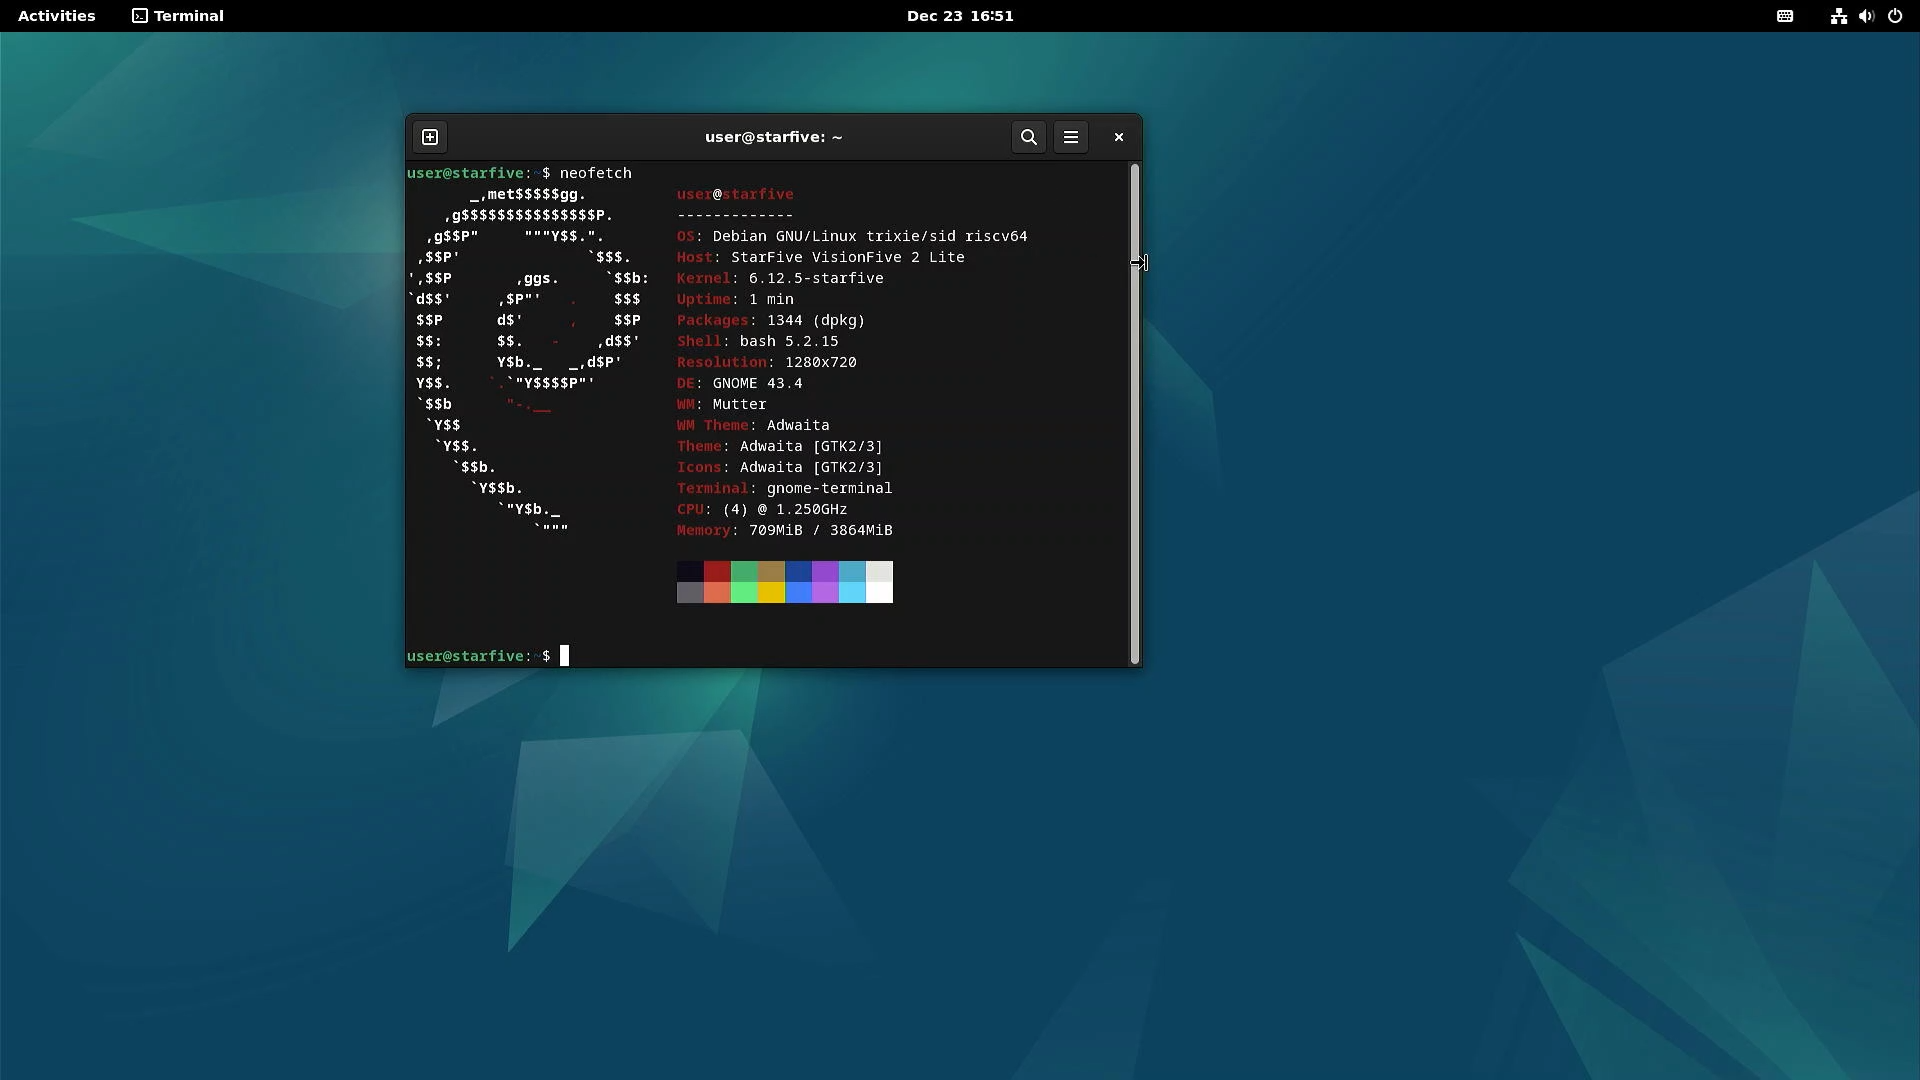
Task: Open a new terminal tab
Action: click(430, 137)
